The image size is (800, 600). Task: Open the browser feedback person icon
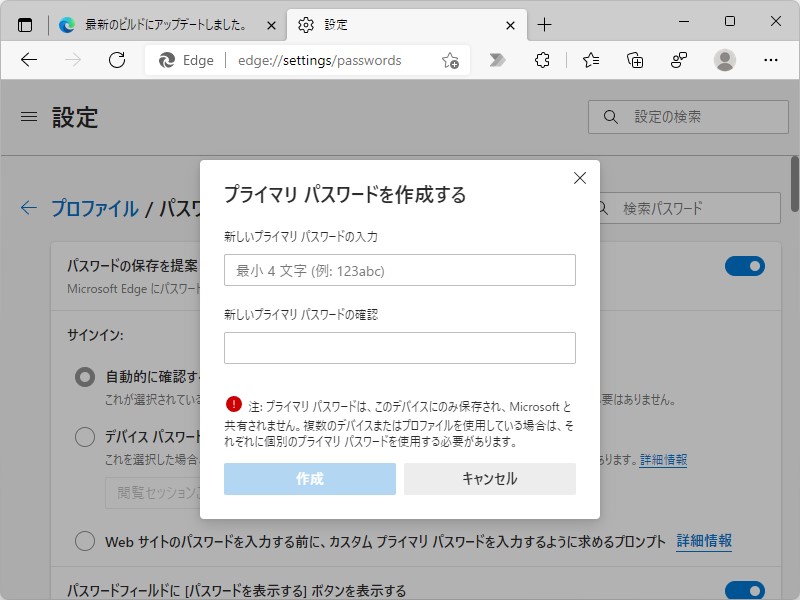681,60
